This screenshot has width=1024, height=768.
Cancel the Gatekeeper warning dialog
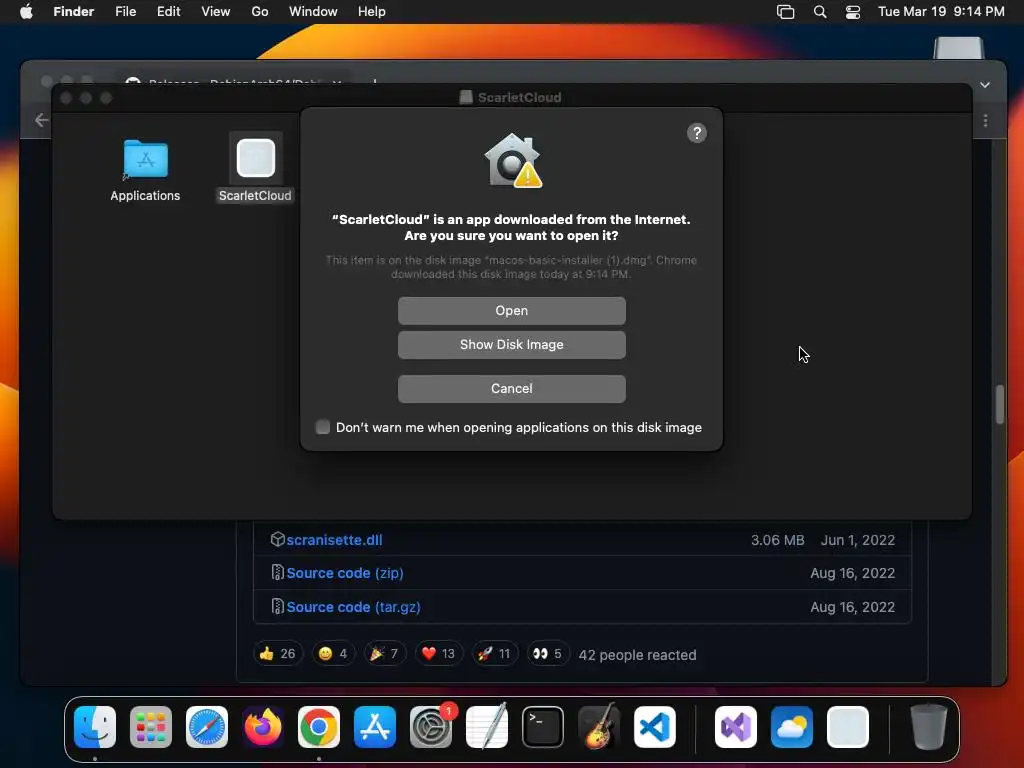(511, 389)
